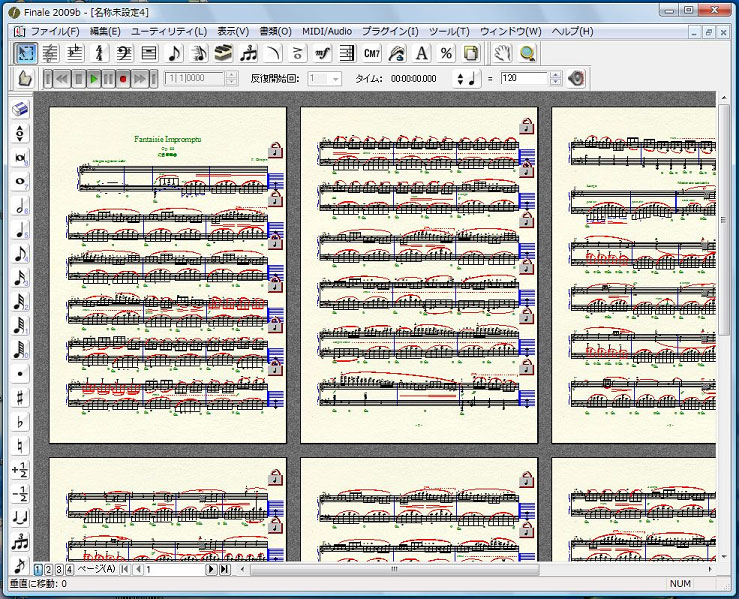Click the red record button

tap(123, 79)
